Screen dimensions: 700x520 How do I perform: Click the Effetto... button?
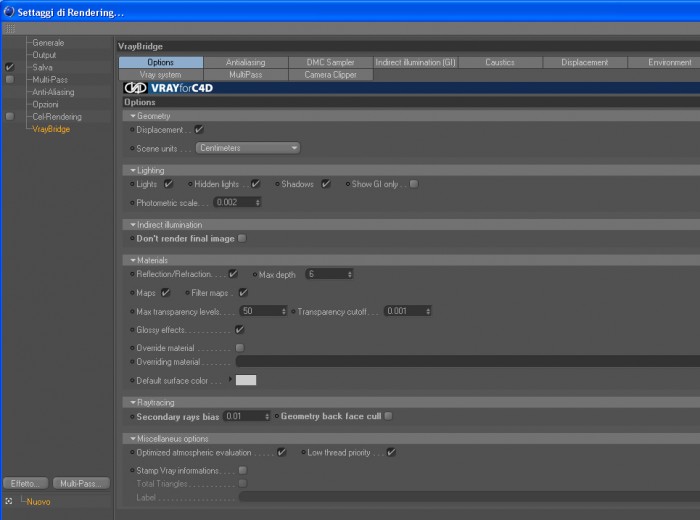tap(25, 483)
